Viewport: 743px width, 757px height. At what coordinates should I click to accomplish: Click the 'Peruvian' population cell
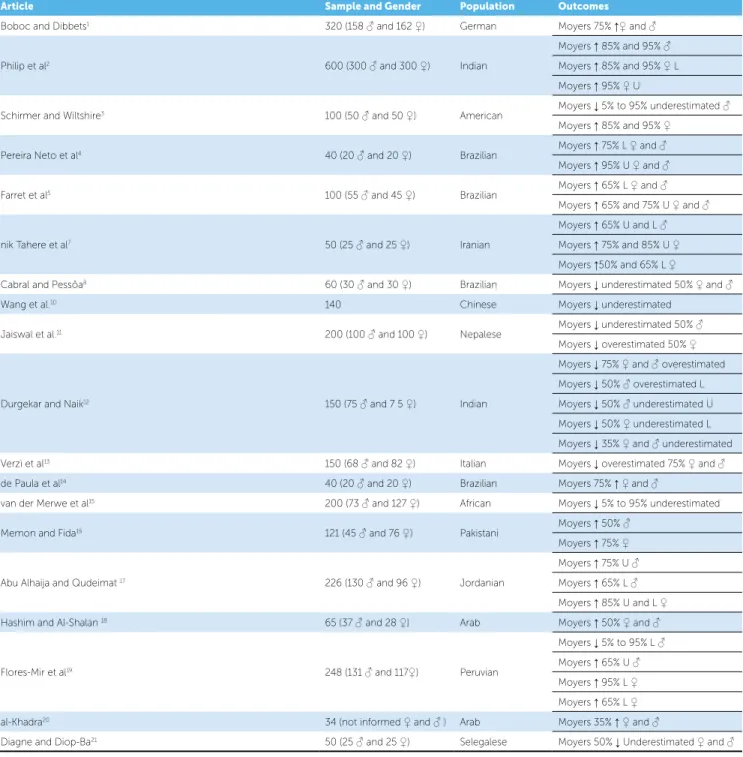479,672
